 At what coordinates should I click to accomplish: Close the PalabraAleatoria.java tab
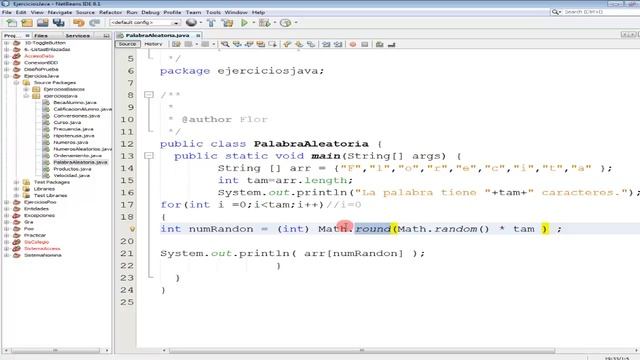click(198, 36)
